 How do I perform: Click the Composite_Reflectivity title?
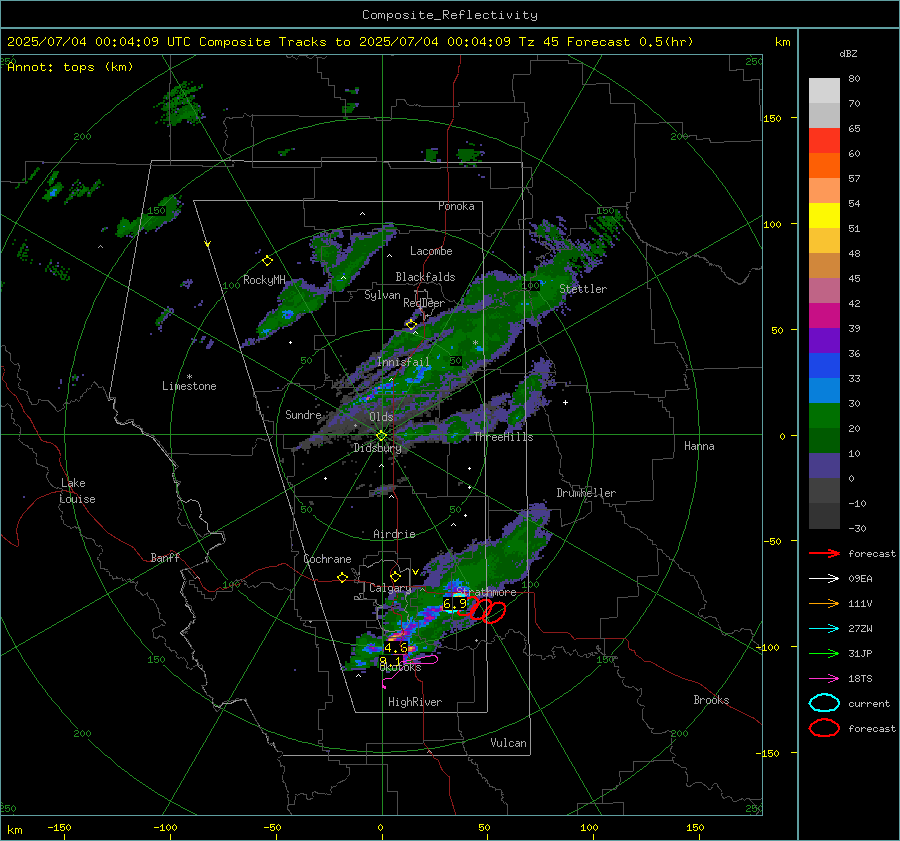[449, 15]
